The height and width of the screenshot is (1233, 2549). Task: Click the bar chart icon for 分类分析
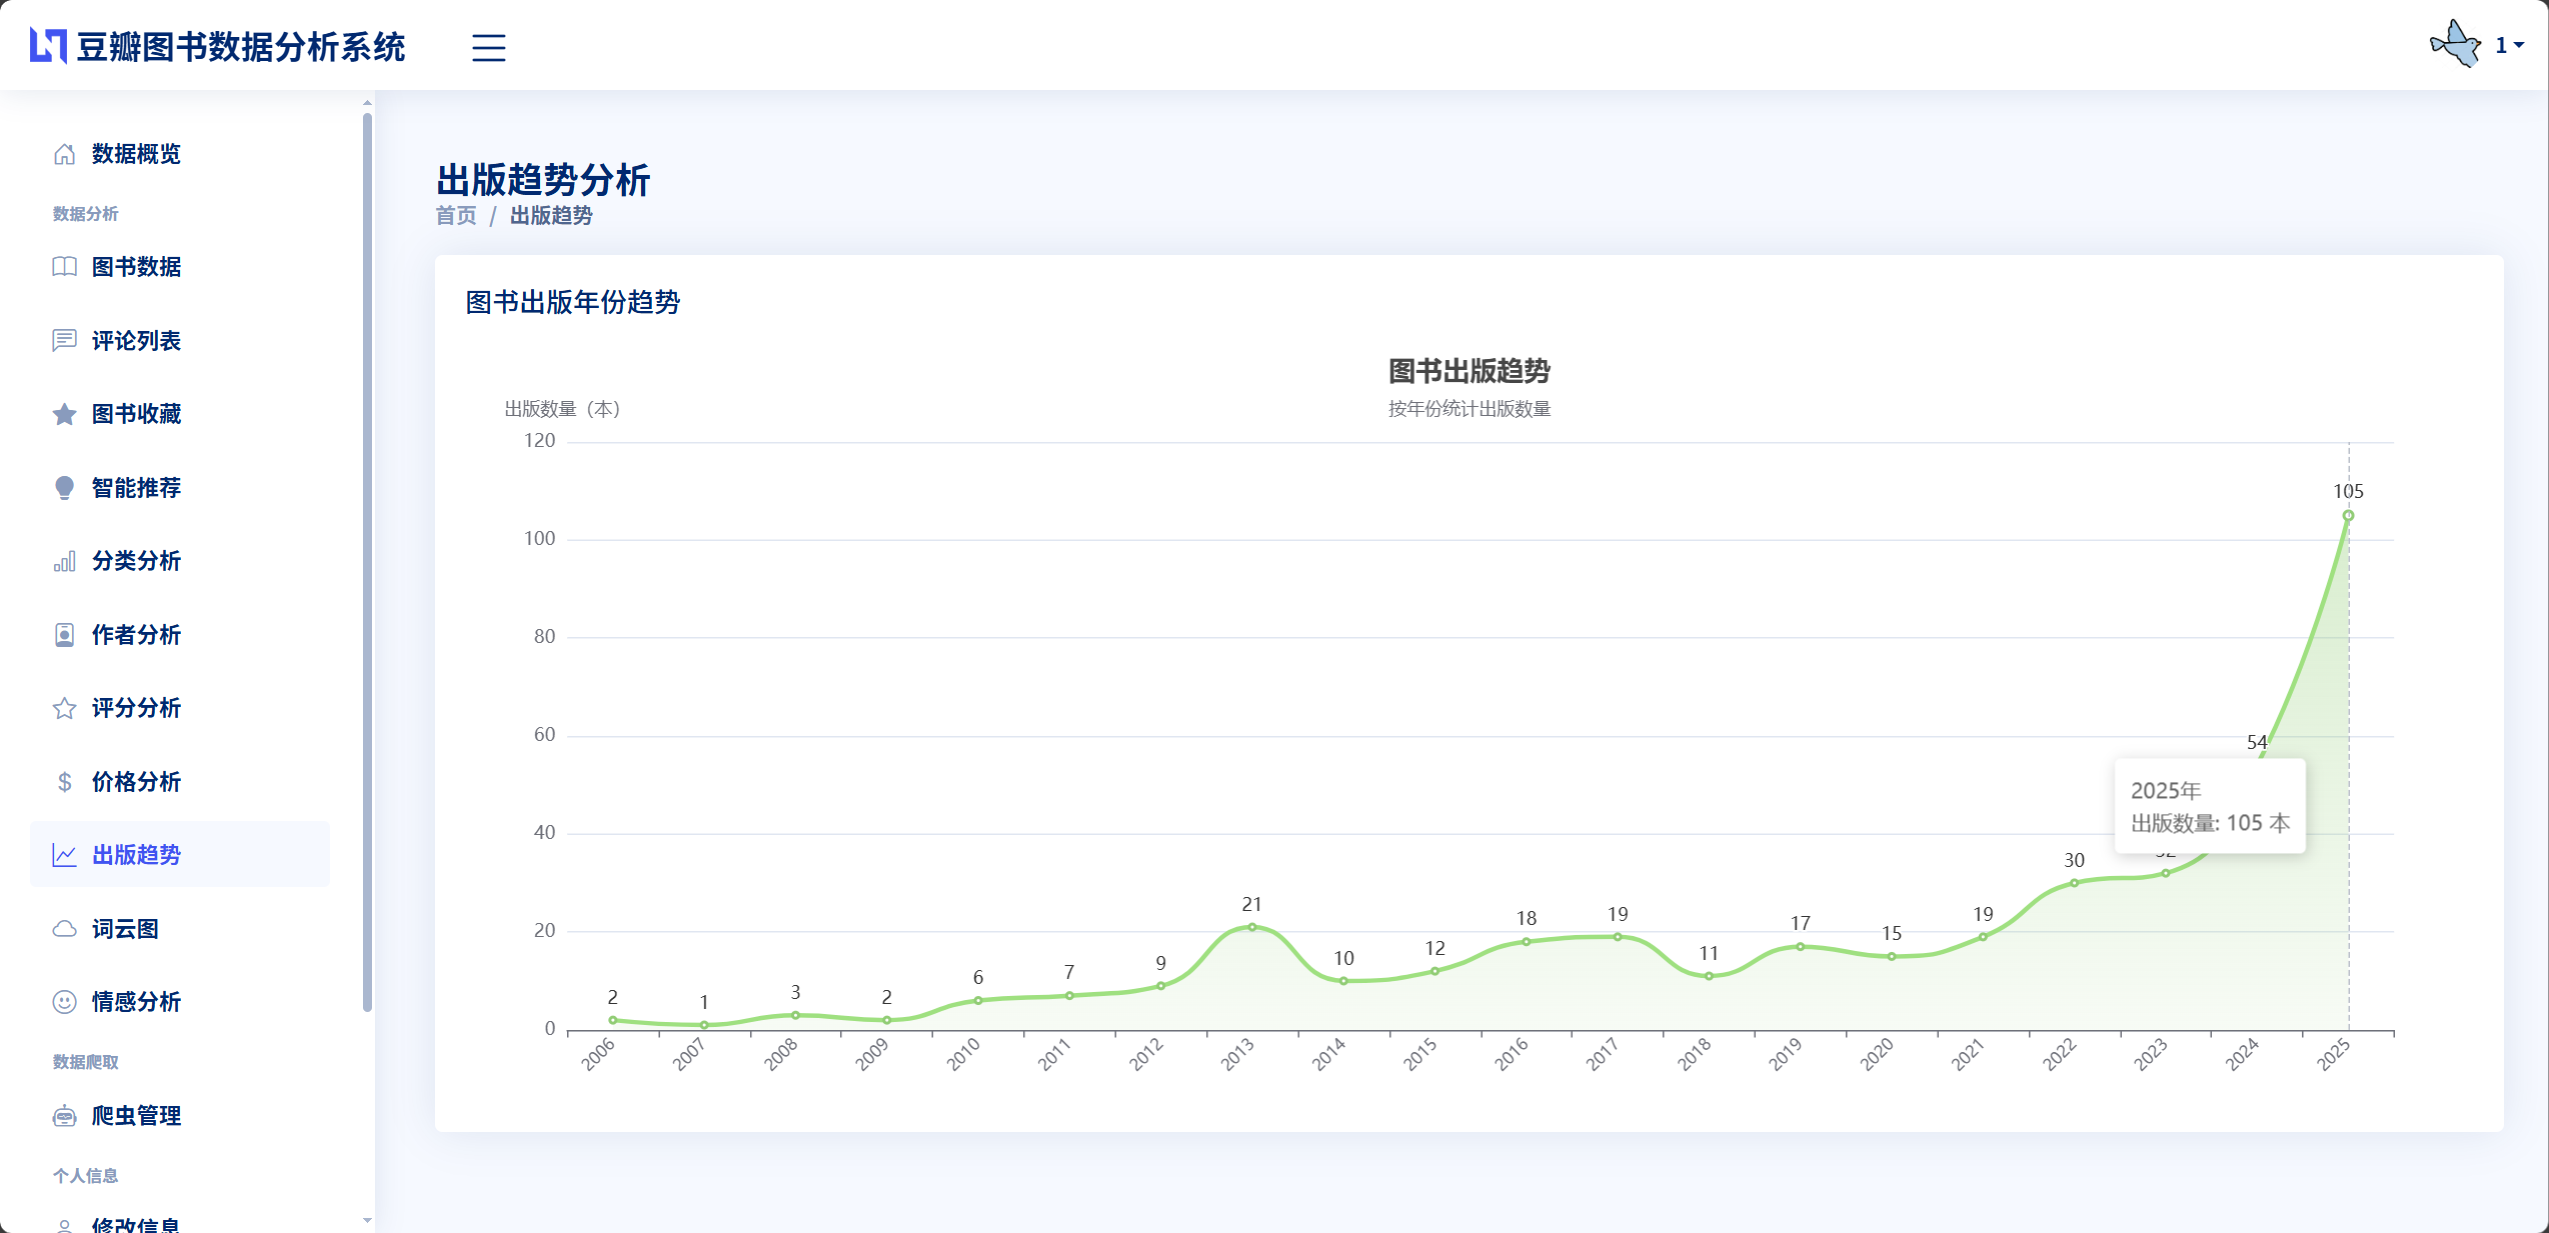coord(64,561)
